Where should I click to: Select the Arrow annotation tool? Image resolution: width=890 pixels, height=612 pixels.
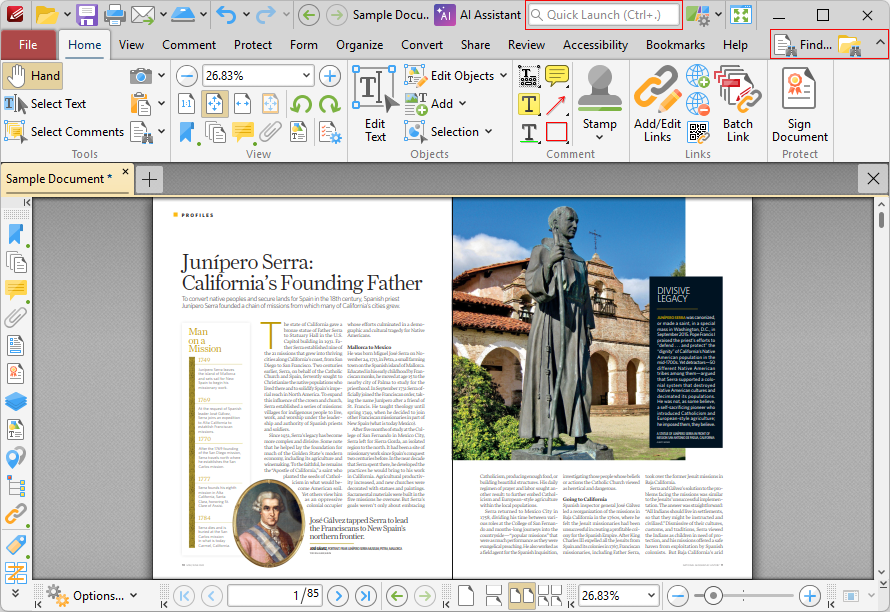click(557, 104)
